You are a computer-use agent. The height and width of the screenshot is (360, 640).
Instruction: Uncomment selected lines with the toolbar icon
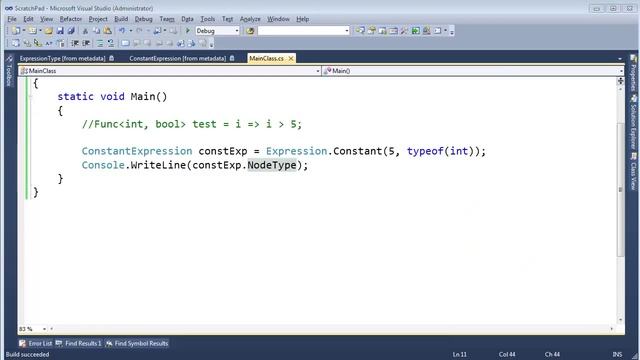click(x=111, y=43)
